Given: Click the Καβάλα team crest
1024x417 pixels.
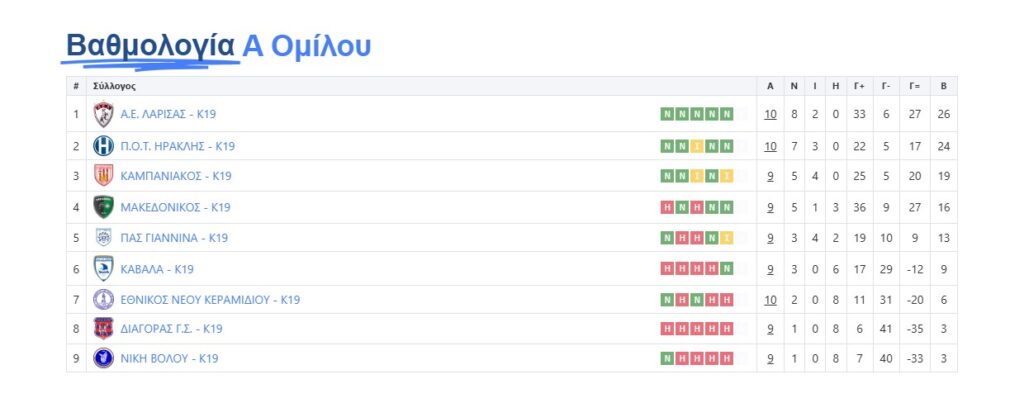Looking at the screenshot, I should pos(103,268).
